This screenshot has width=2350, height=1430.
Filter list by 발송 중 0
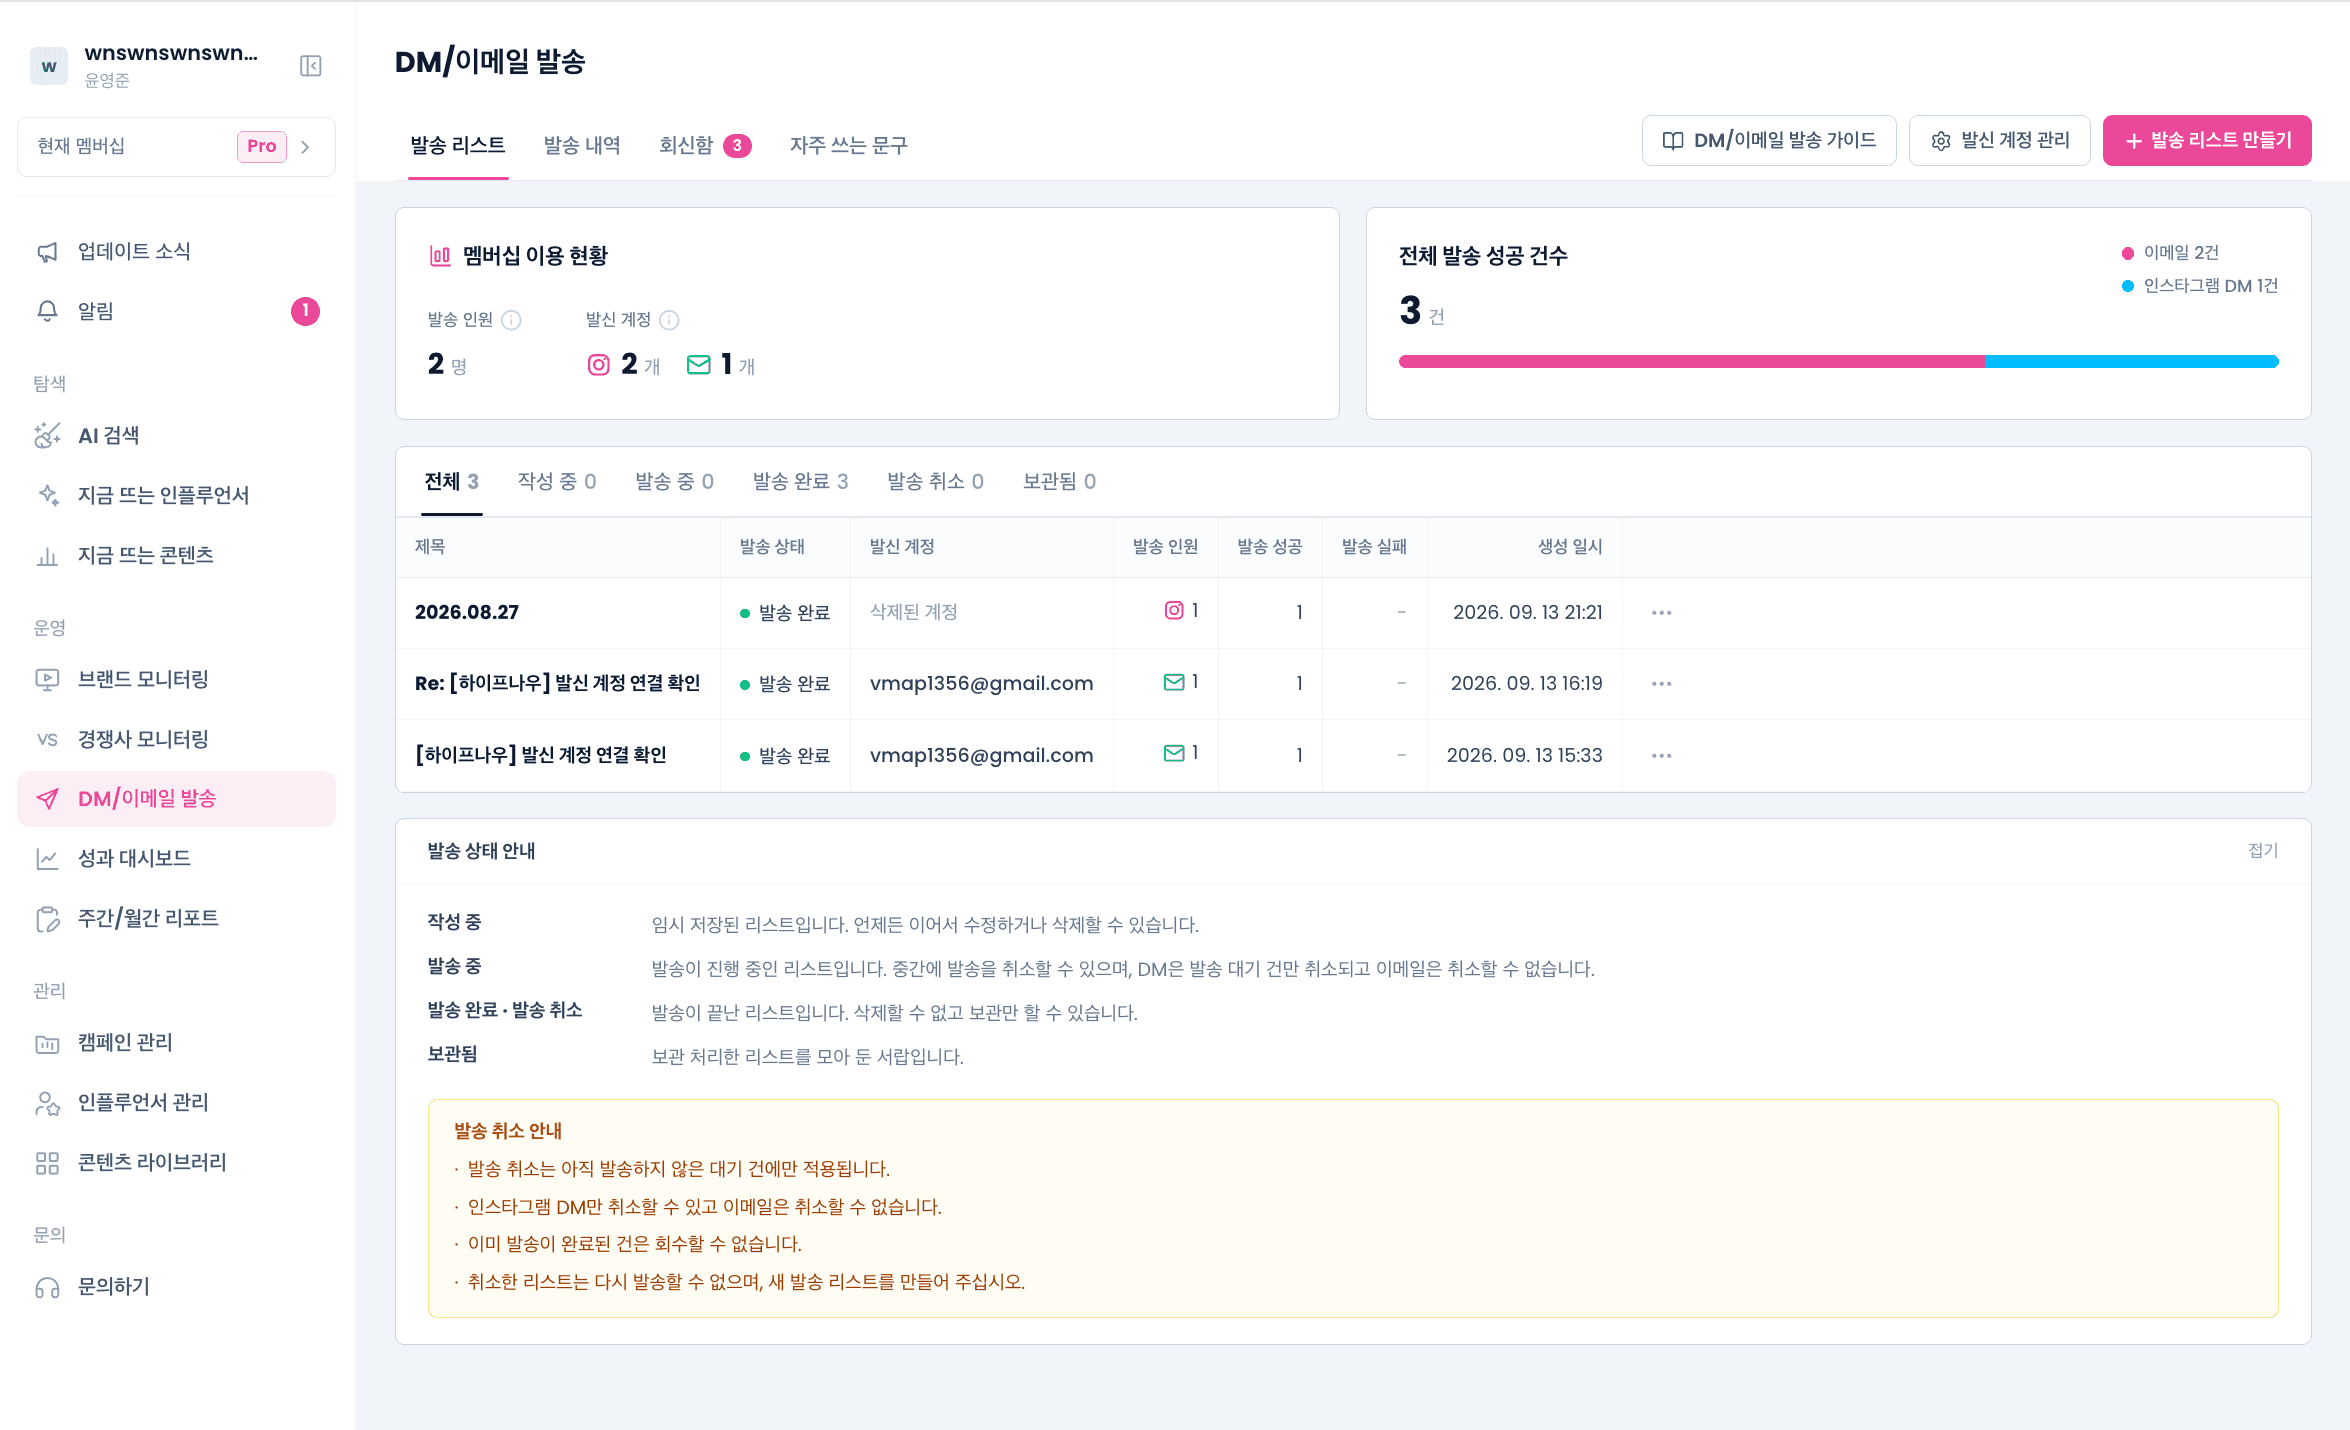pos(674,481)
